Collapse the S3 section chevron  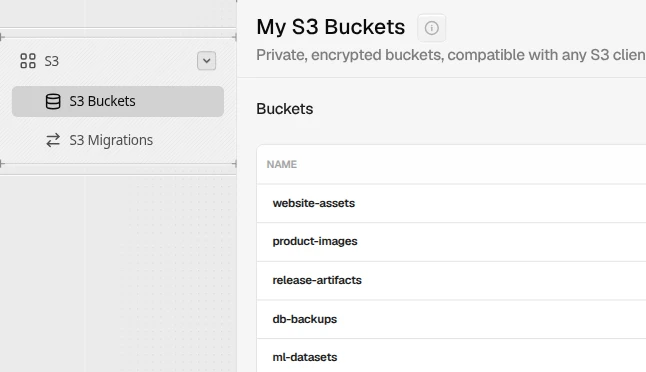(x=206, y=61)
